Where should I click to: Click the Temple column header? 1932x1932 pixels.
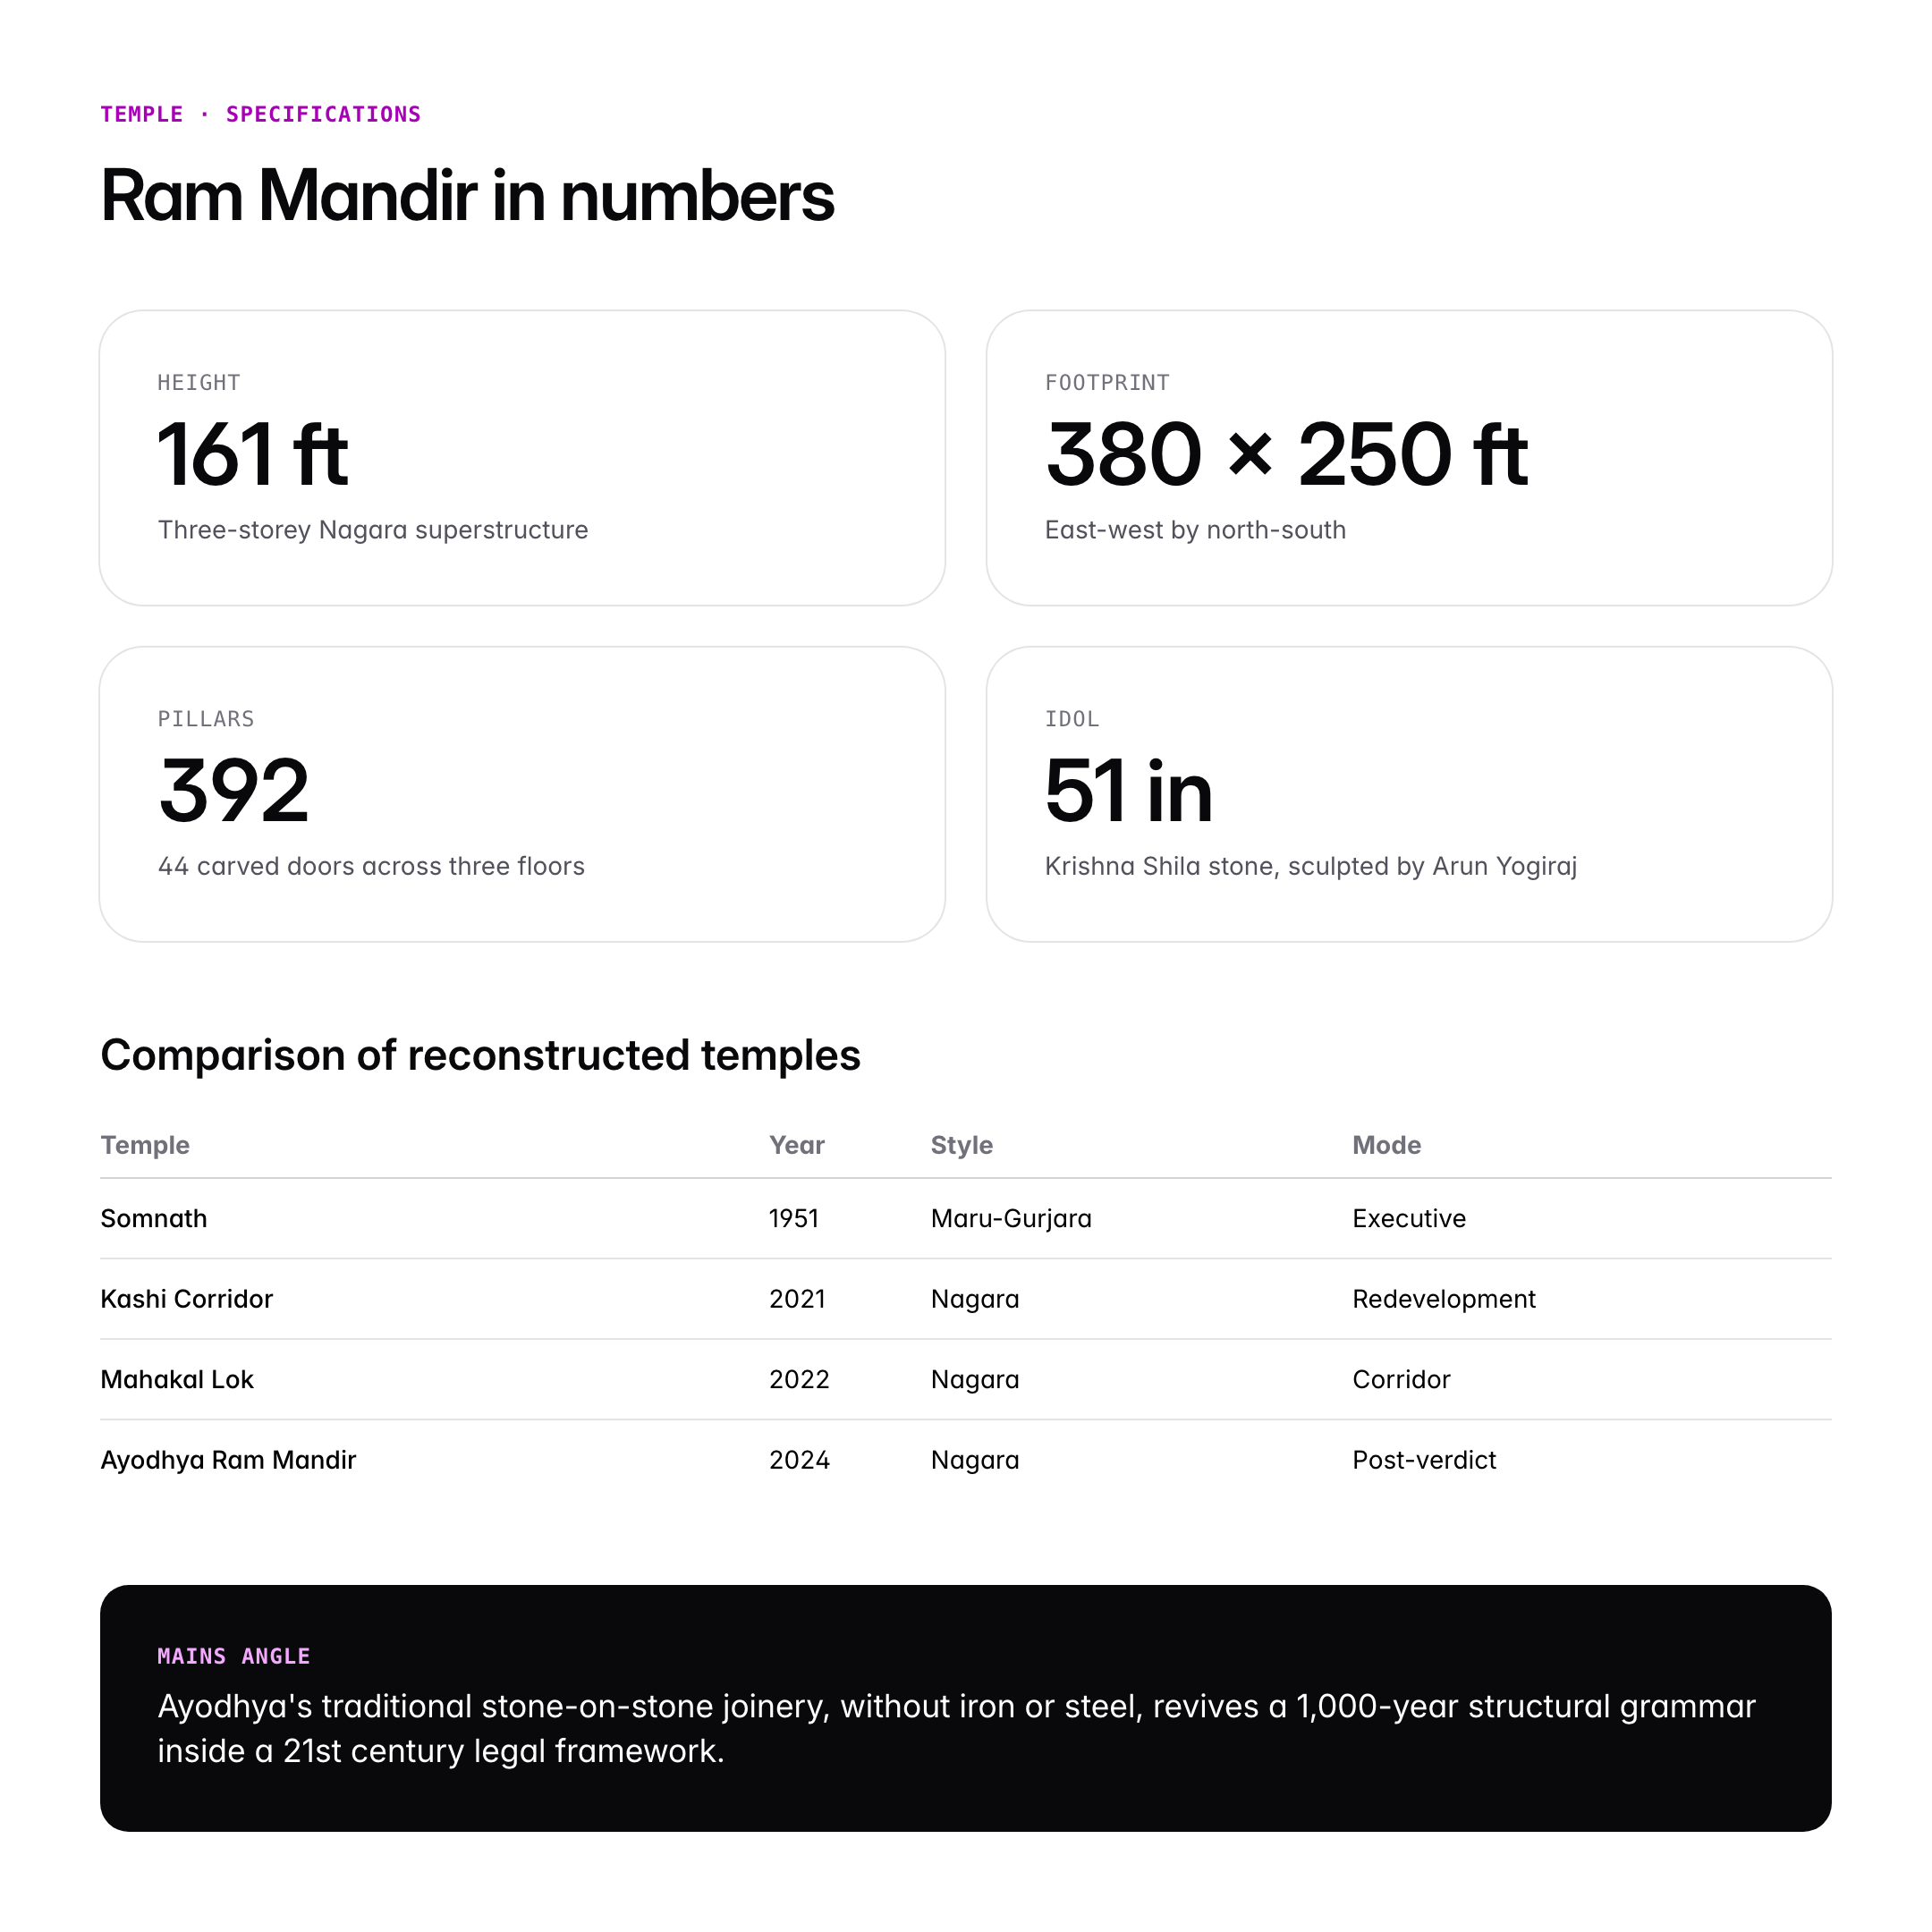point(145,1145)
